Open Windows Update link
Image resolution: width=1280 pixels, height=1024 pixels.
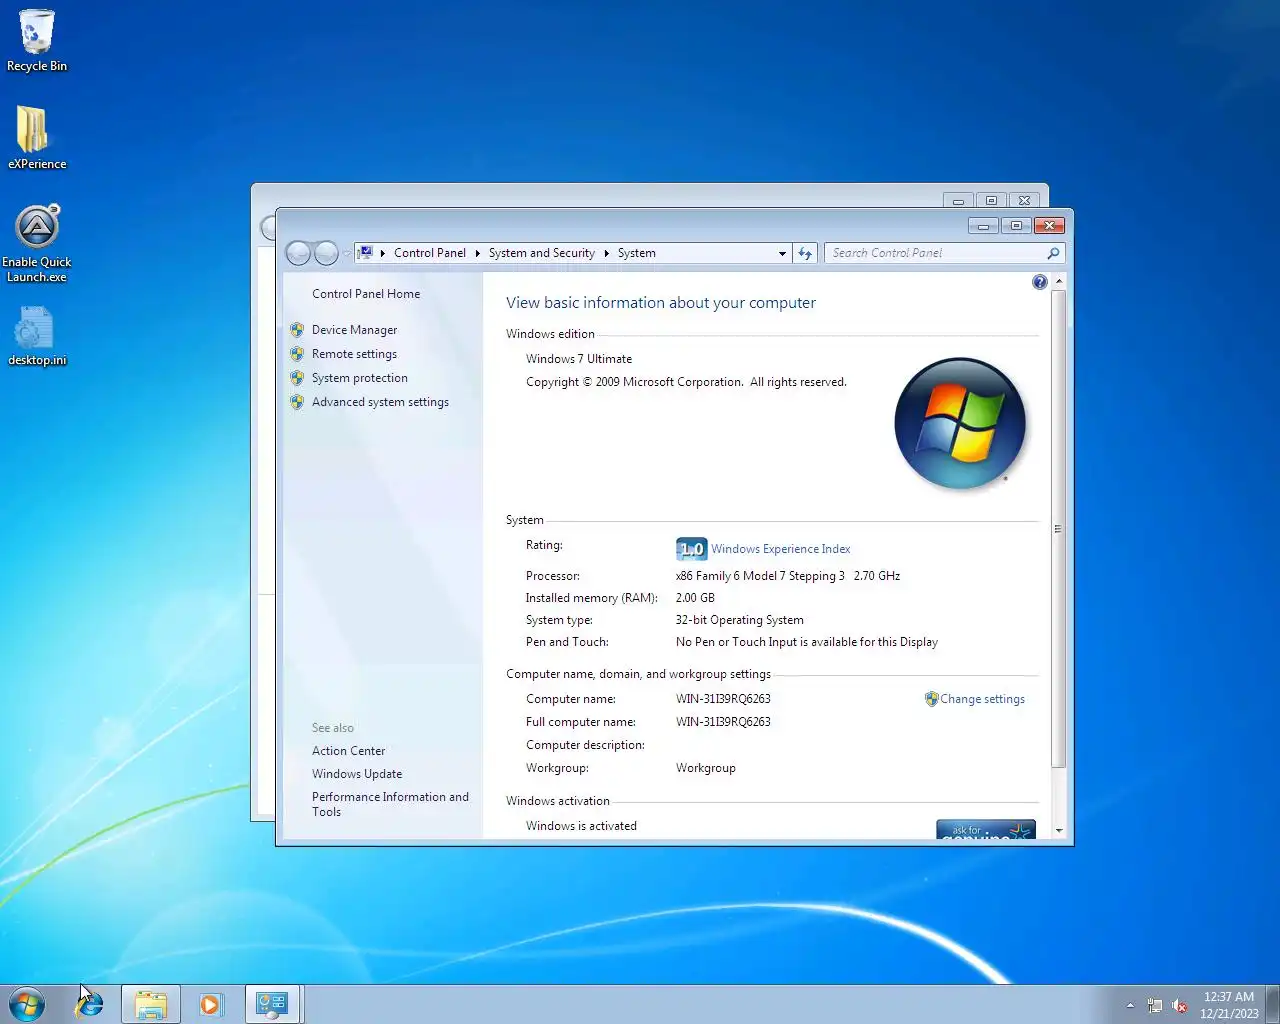(357, 774)
